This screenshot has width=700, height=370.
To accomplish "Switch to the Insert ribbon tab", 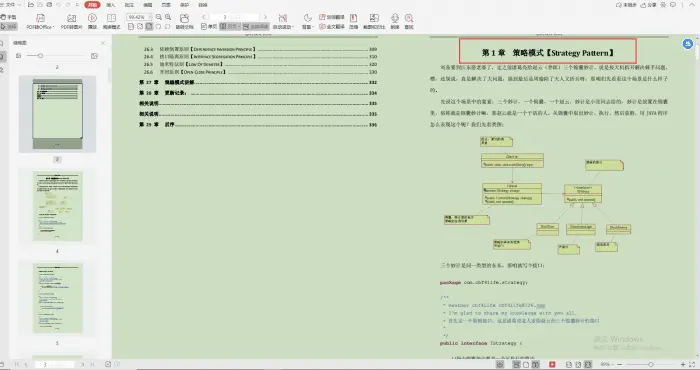I will coord(111,5).
